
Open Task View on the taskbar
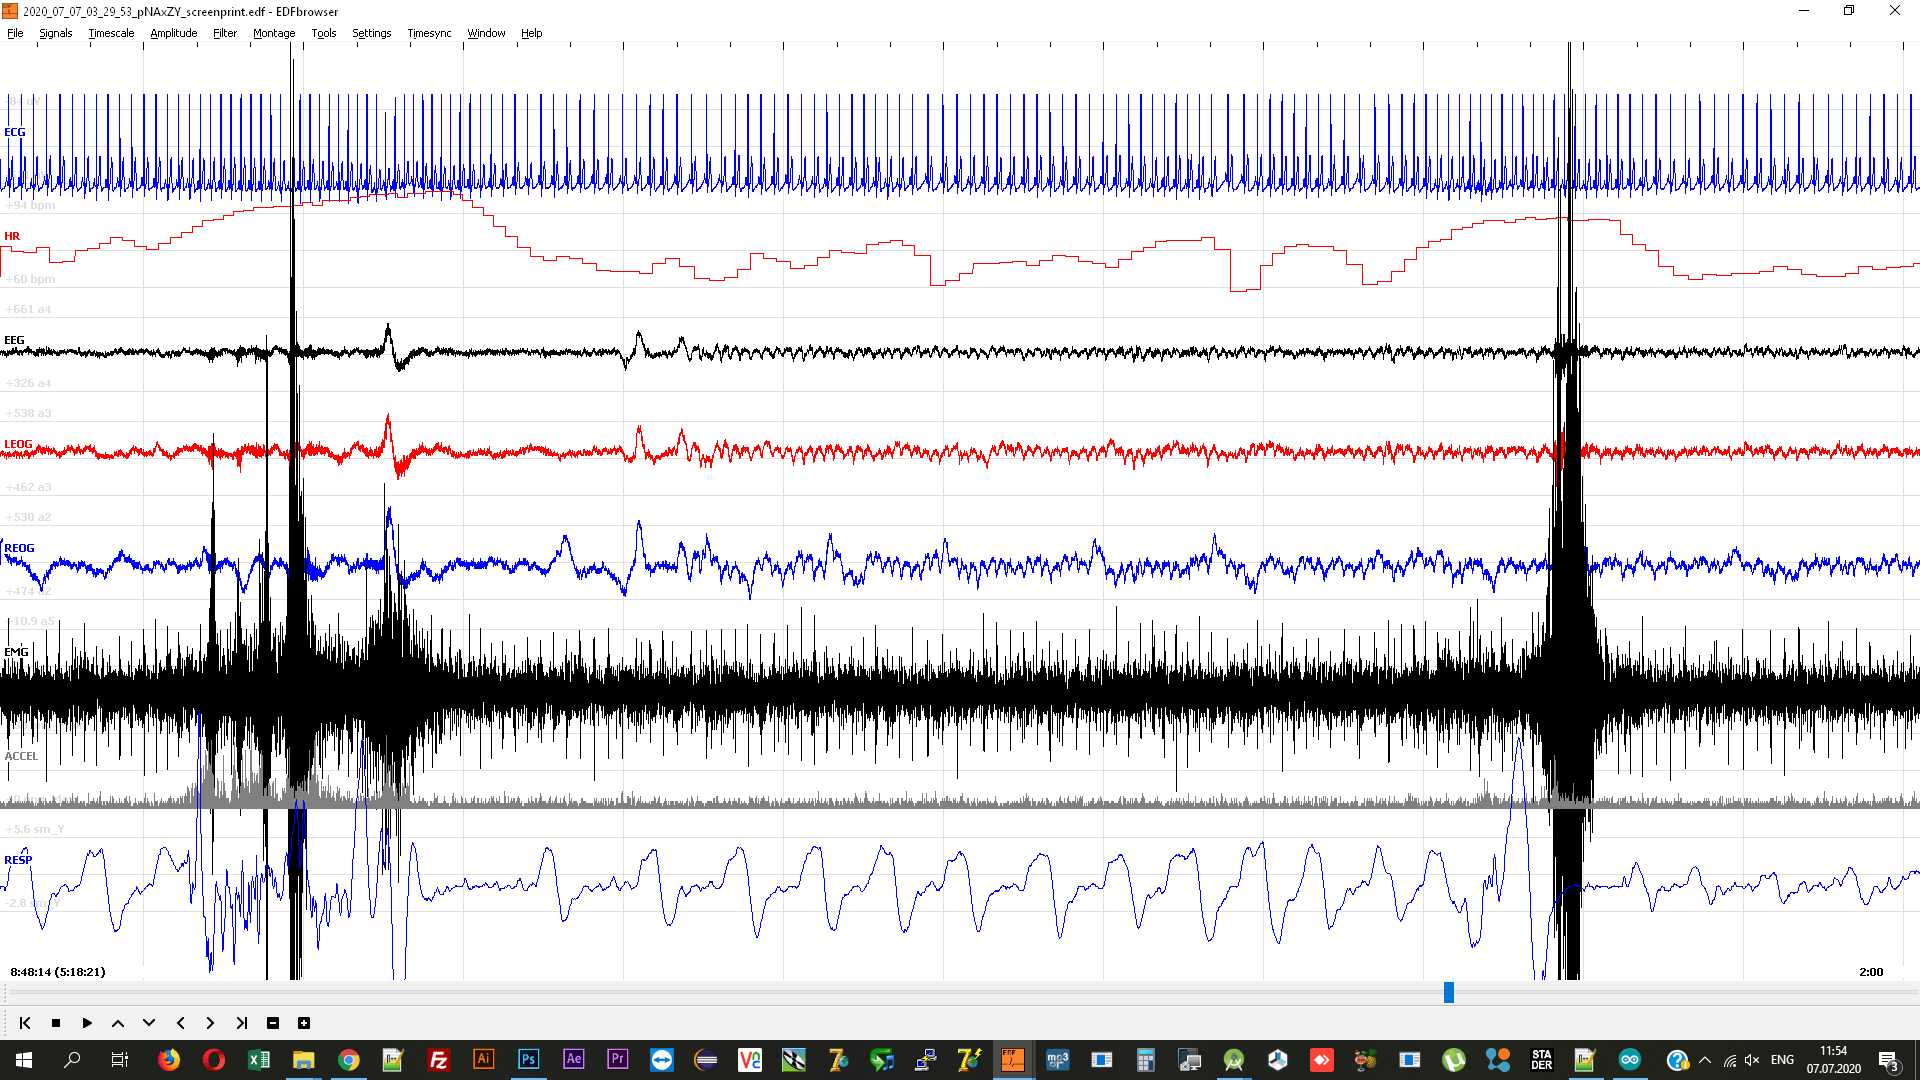(x=119, y=1060)
